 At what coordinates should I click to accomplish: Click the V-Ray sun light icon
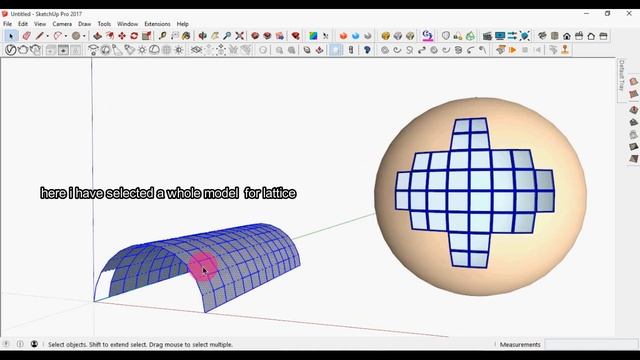click(x=142, y=50)
